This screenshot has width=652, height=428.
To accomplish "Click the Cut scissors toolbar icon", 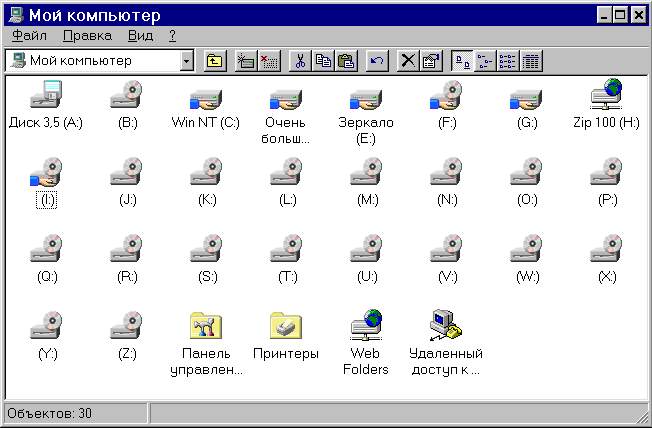I will 299,61.
